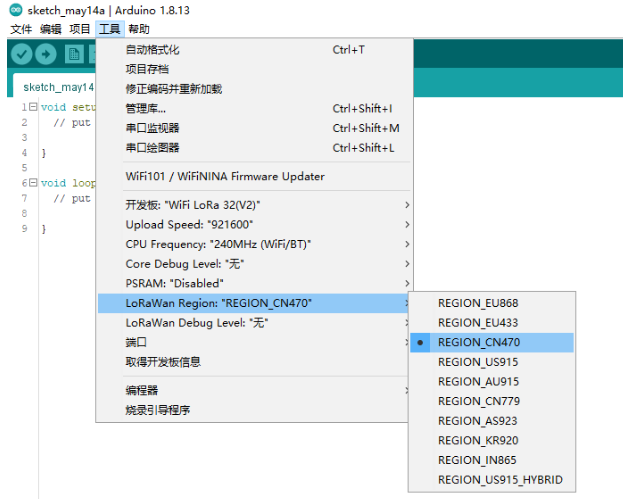623x499 pixels.
Task: Select REGION_EU433 region option
Action: (x=492, y=323)
